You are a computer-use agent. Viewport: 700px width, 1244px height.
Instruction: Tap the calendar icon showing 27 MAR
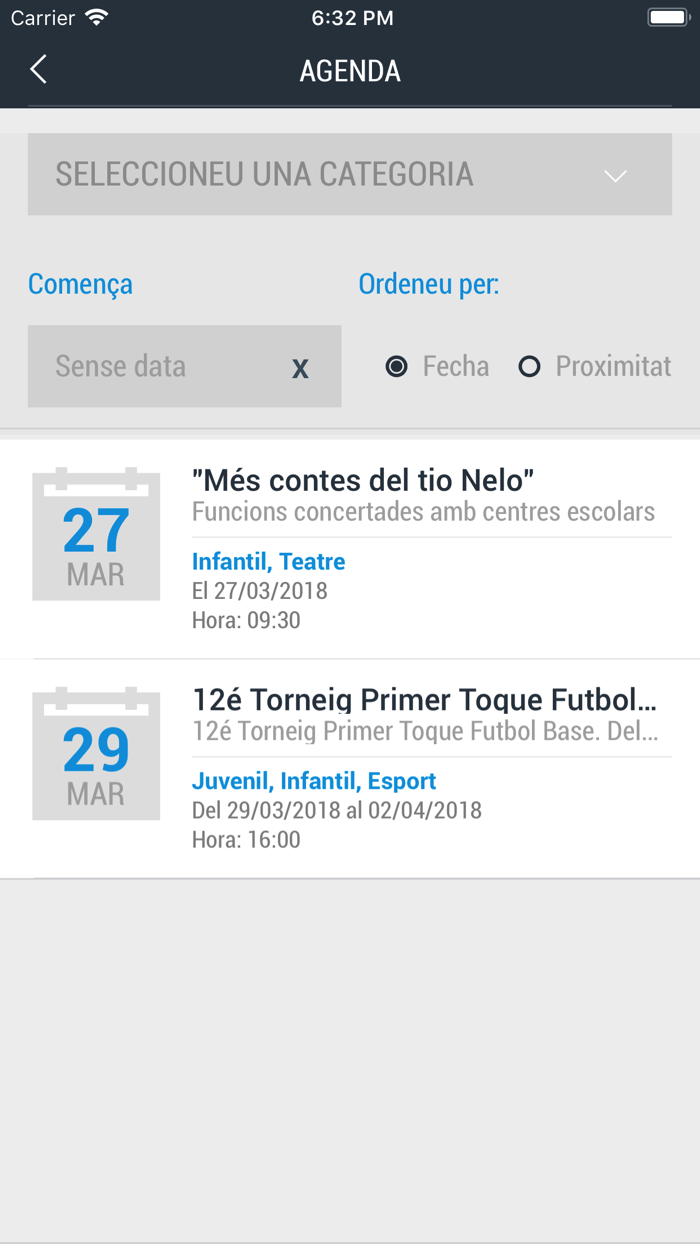pos(95,534)
